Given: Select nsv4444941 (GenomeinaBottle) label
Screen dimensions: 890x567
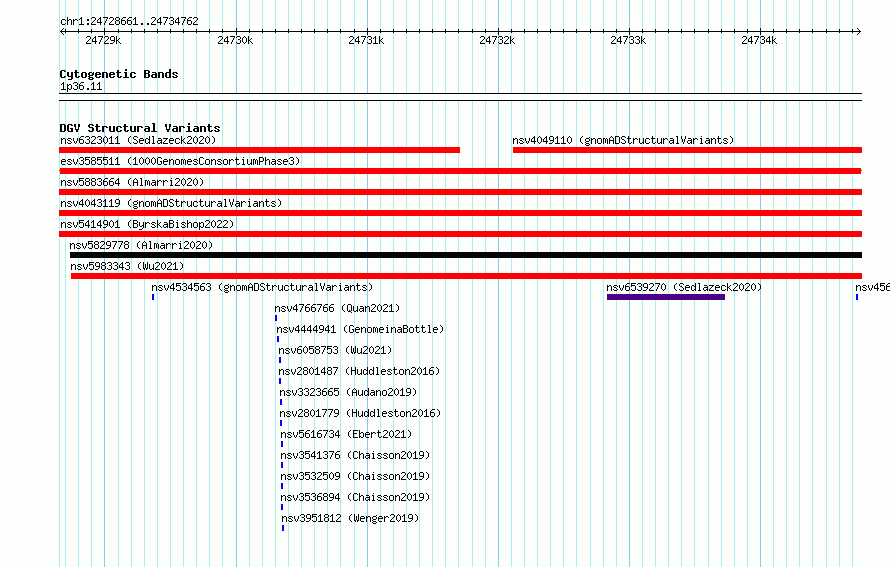Looking at the screenshot, I should (x=360, y=329).
